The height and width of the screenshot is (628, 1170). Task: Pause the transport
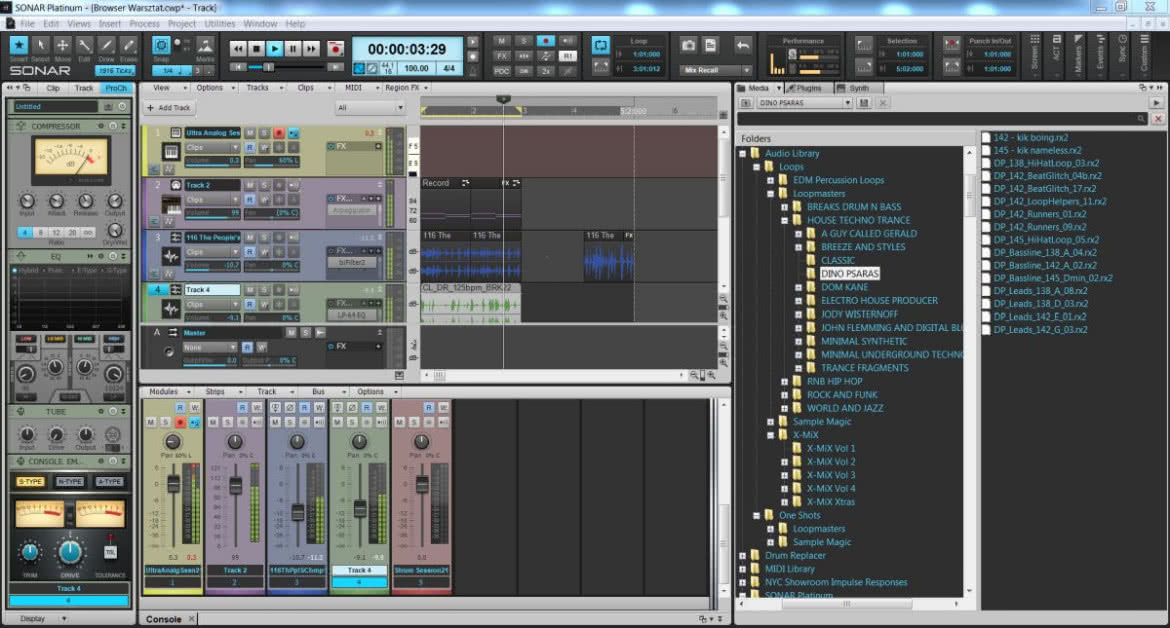(x=293, y=48)
